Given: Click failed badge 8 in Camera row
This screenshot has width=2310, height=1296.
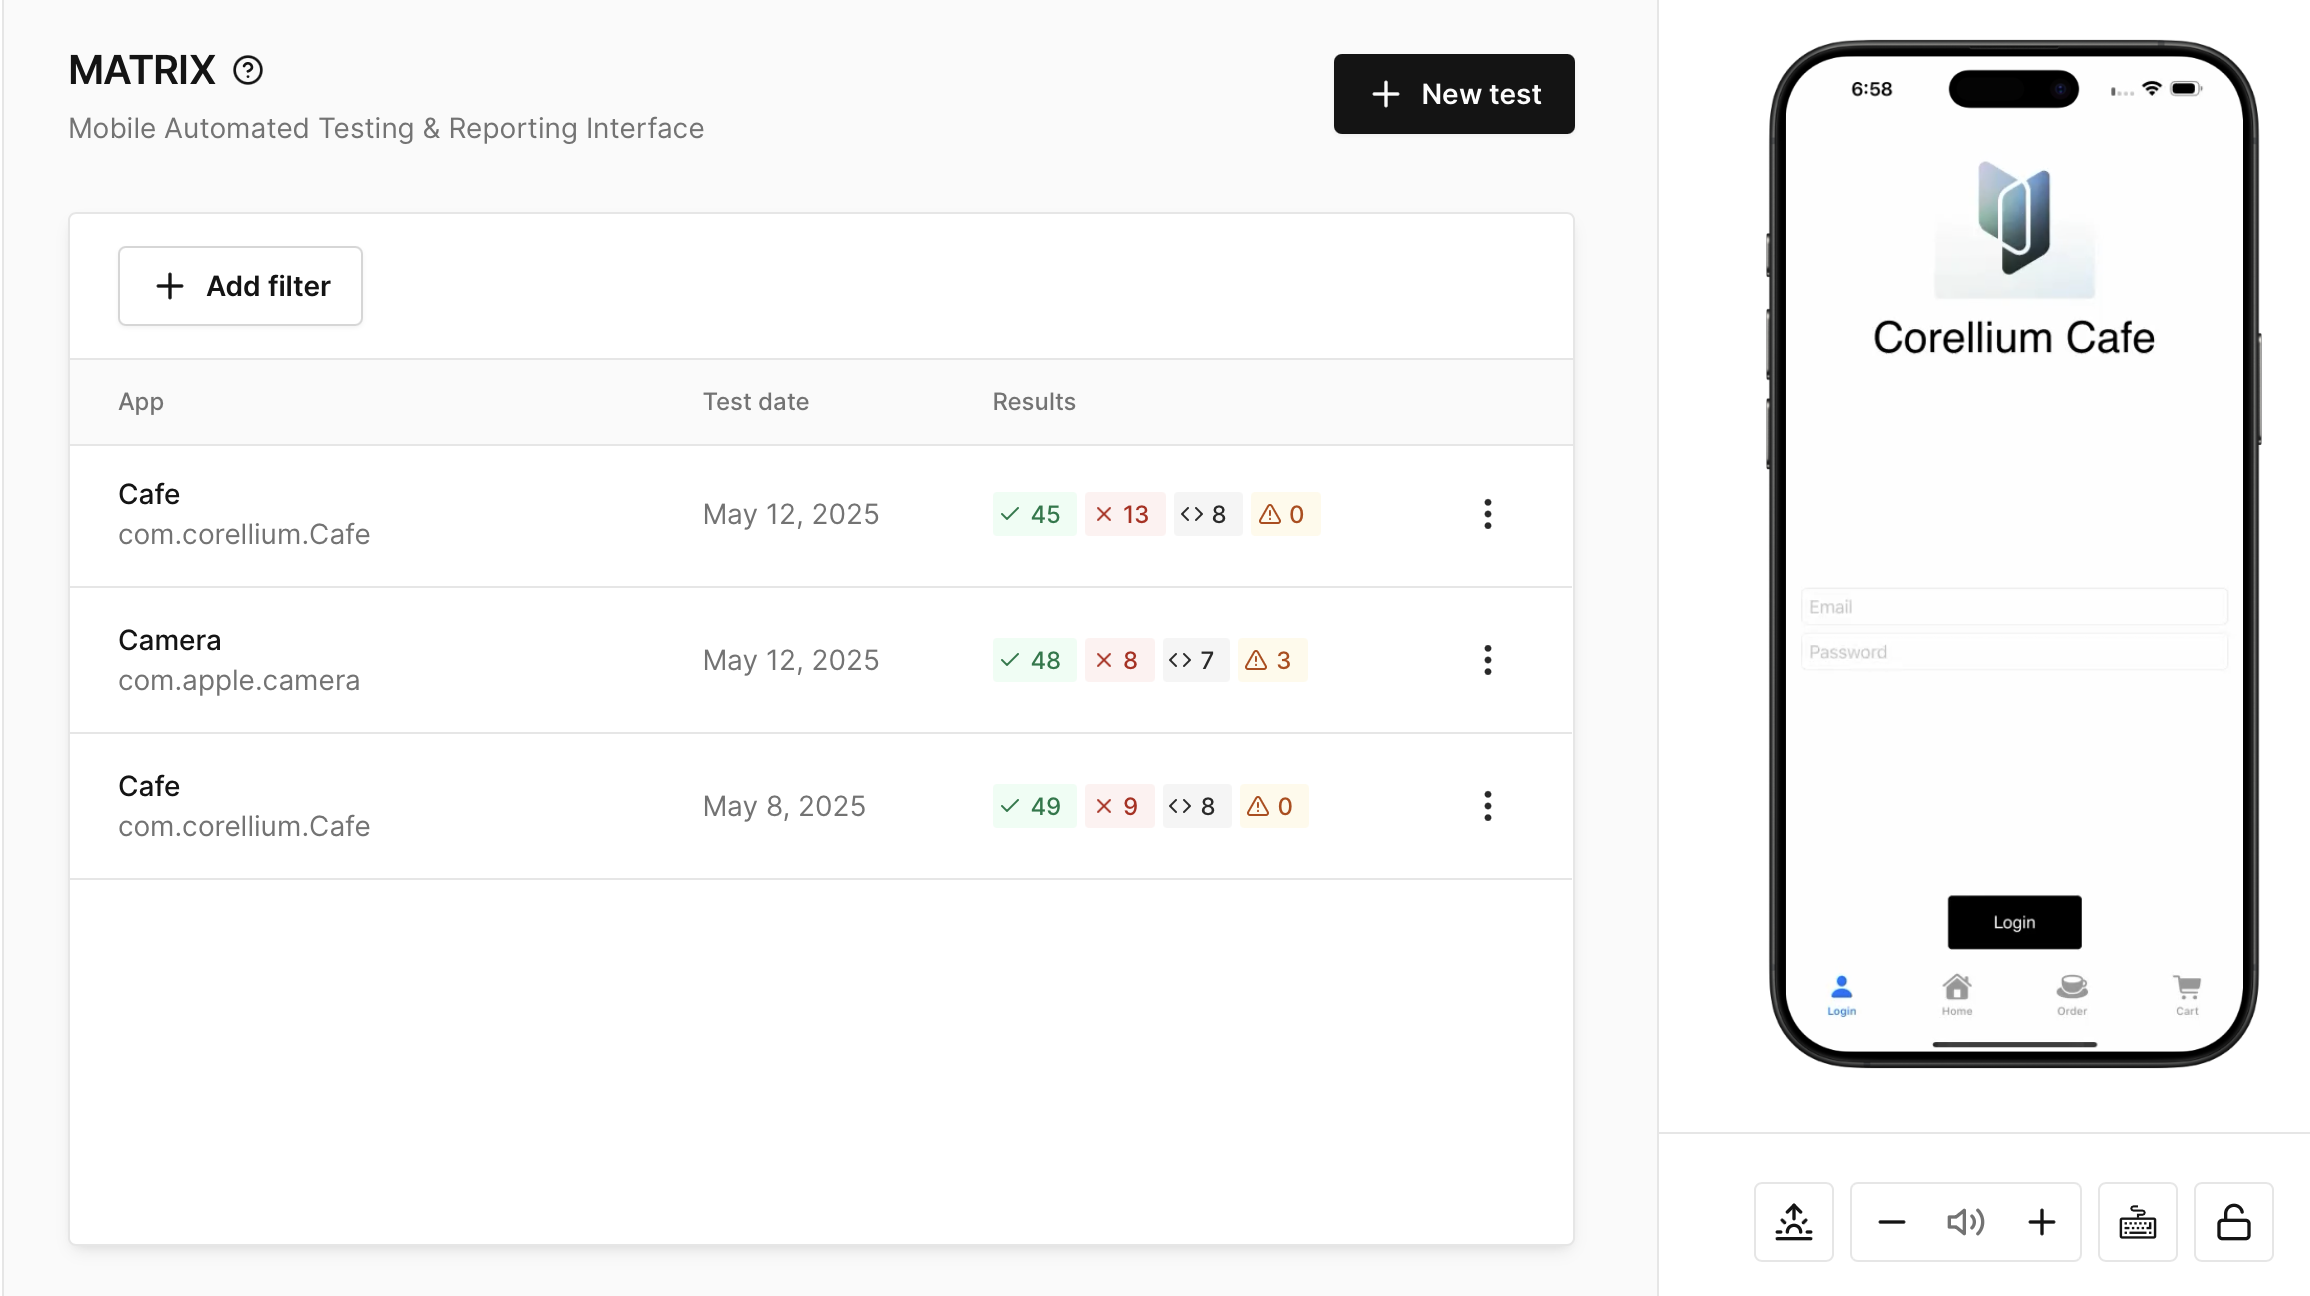Looking at the screenshot, I should (x=1119, y=660).
